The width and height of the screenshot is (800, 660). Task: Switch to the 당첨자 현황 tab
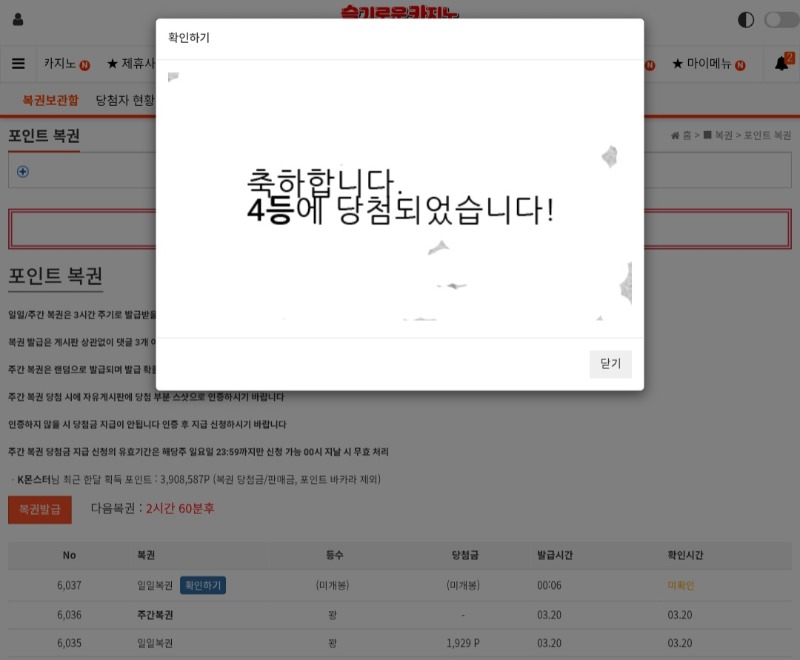pos(125,100)
